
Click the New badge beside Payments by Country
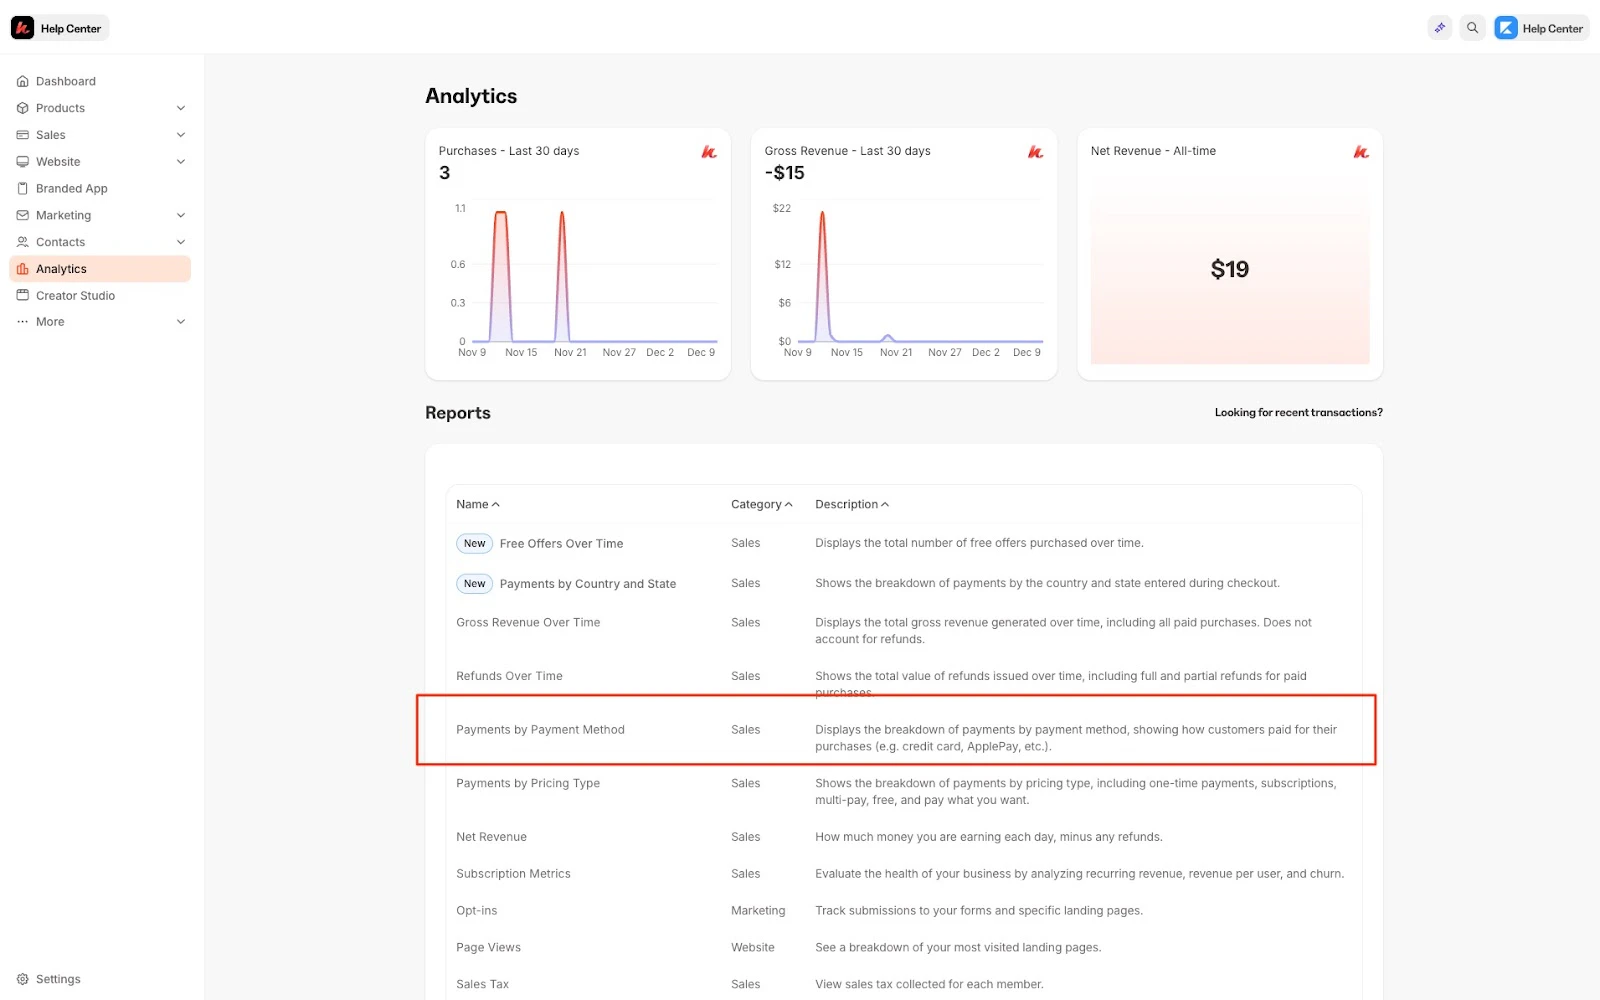(x=474, y=584)
